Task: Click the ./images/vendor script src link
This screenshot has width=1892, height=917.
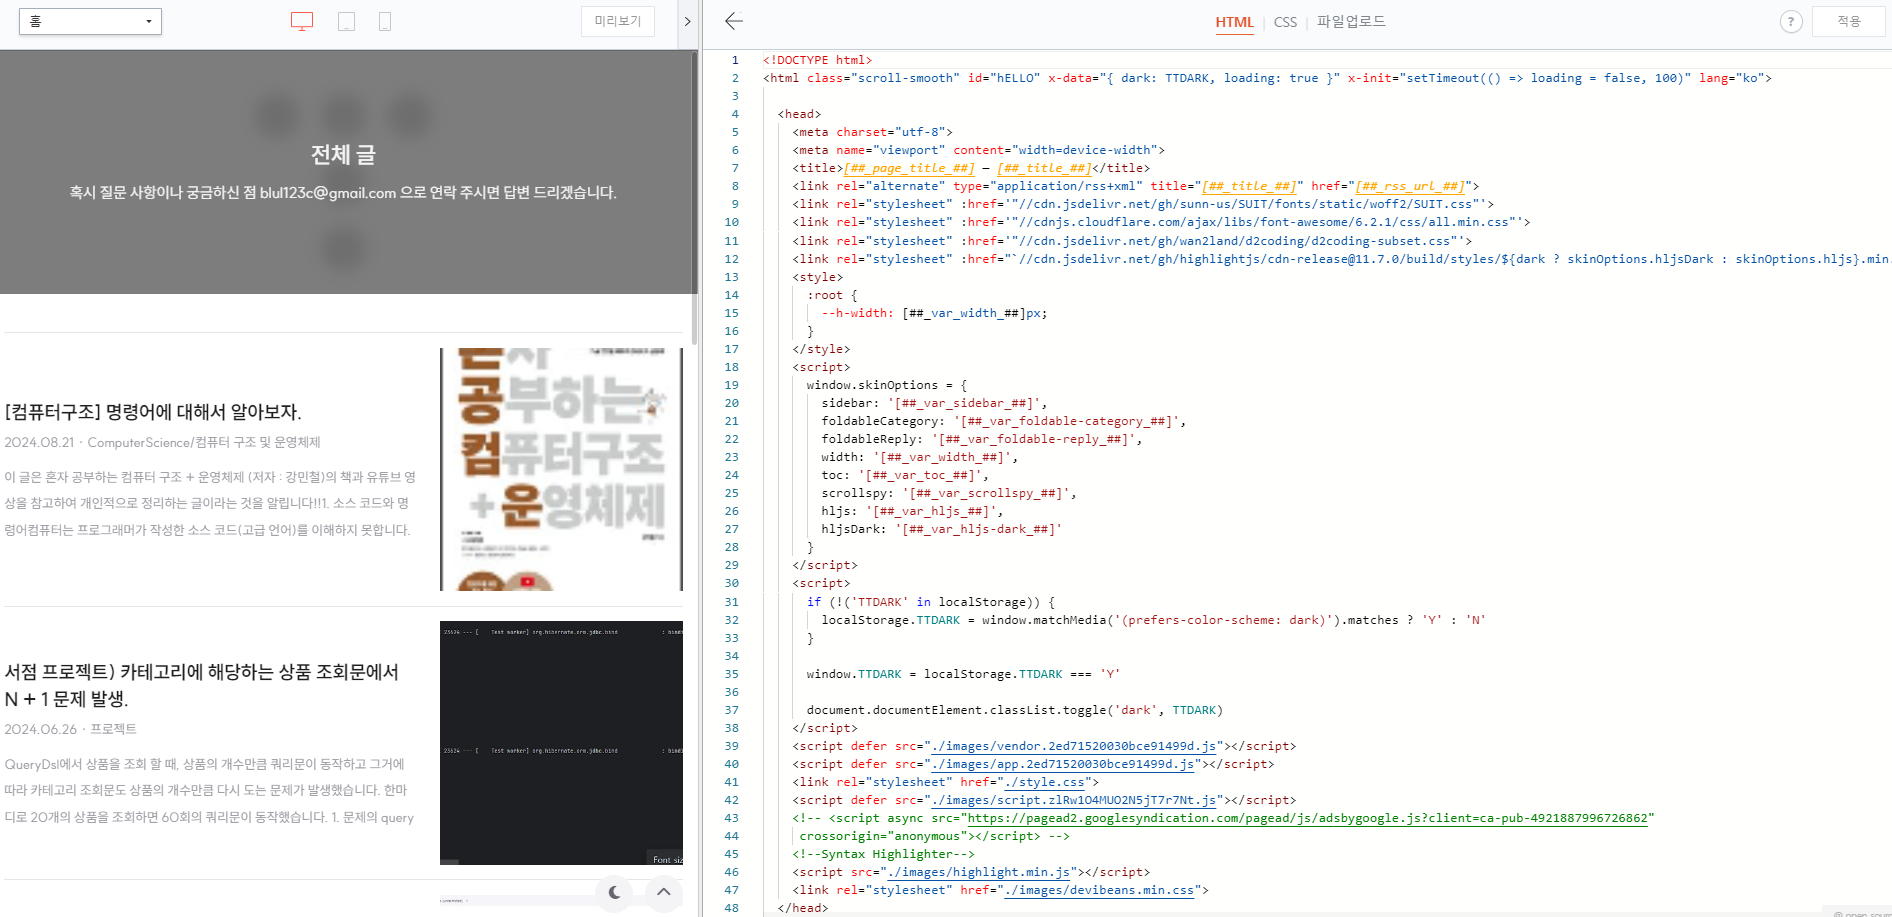Action: 1074,746
